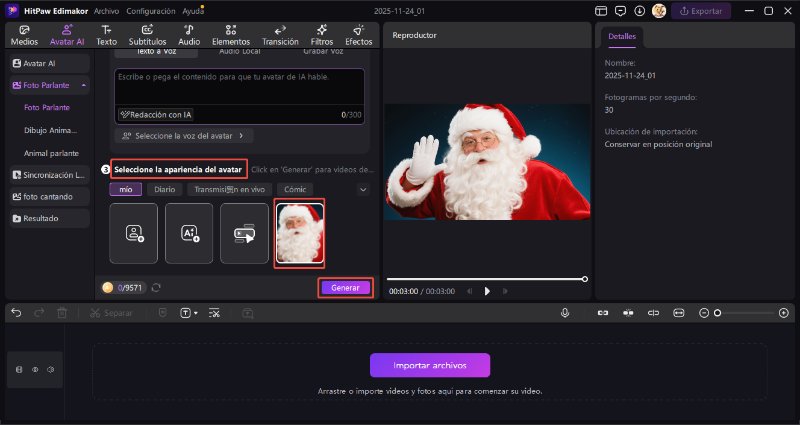Open Resultado in the sidebar
Image resolution: width=800 pixels, height=425 pixels.
49,218
